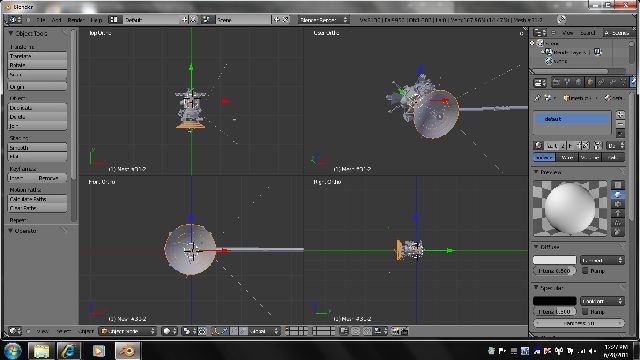Collapse the Preview panel

[x=536, y=172]
